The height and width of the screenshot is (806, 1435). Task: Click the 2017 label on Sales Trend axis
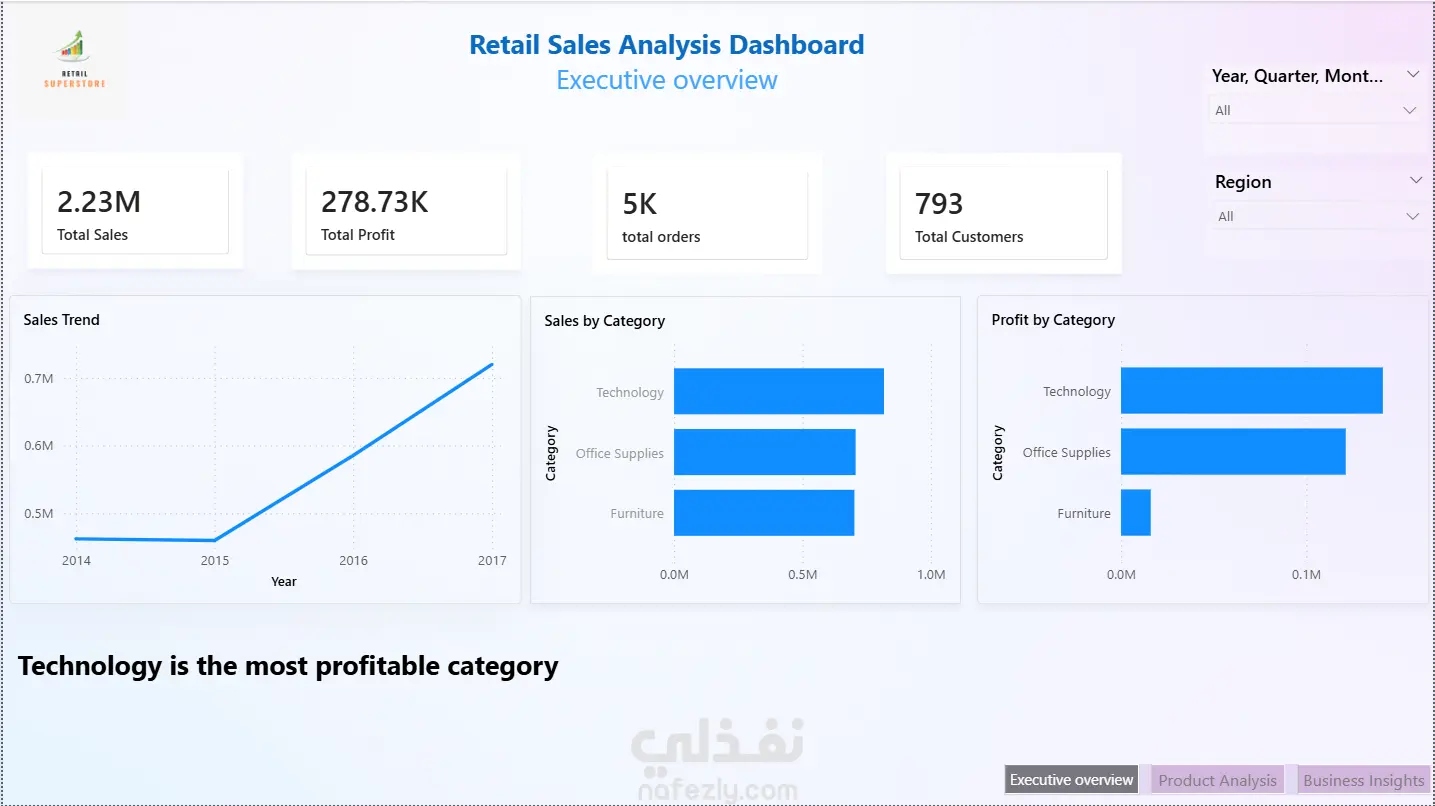(x=492, y=561)
